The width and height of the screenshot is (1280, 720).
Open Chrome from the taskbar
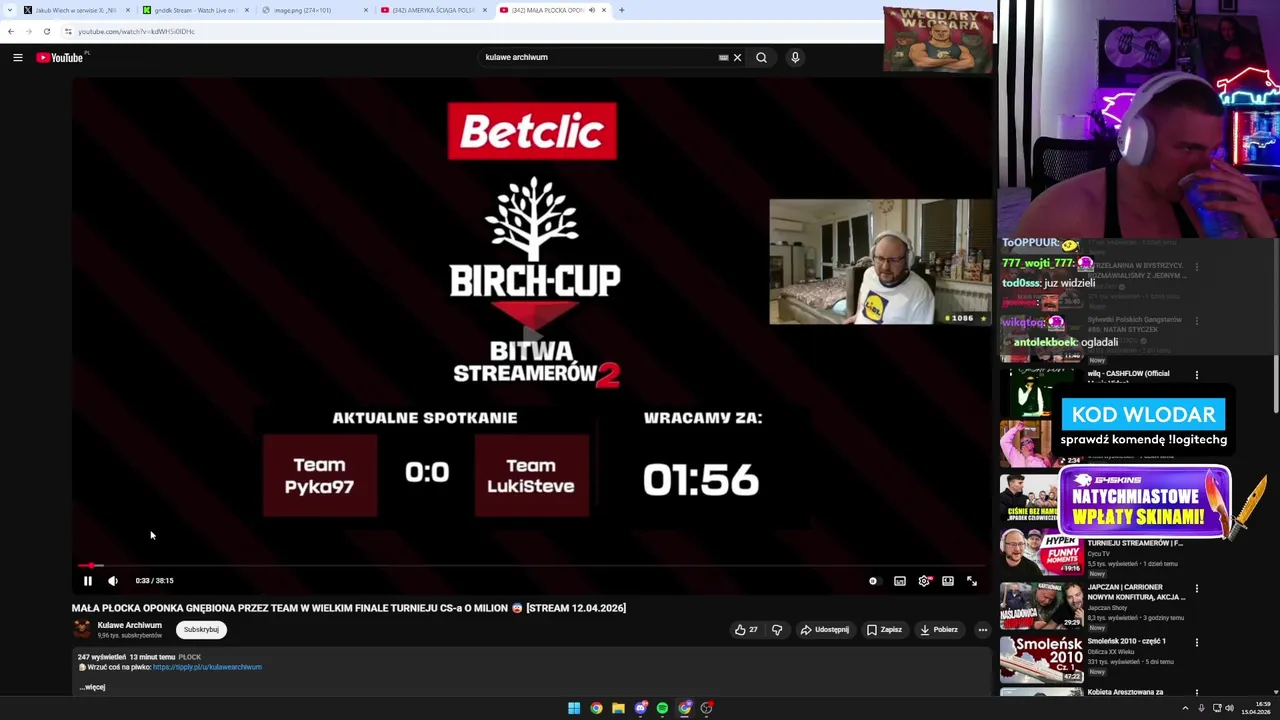(596, 708)
